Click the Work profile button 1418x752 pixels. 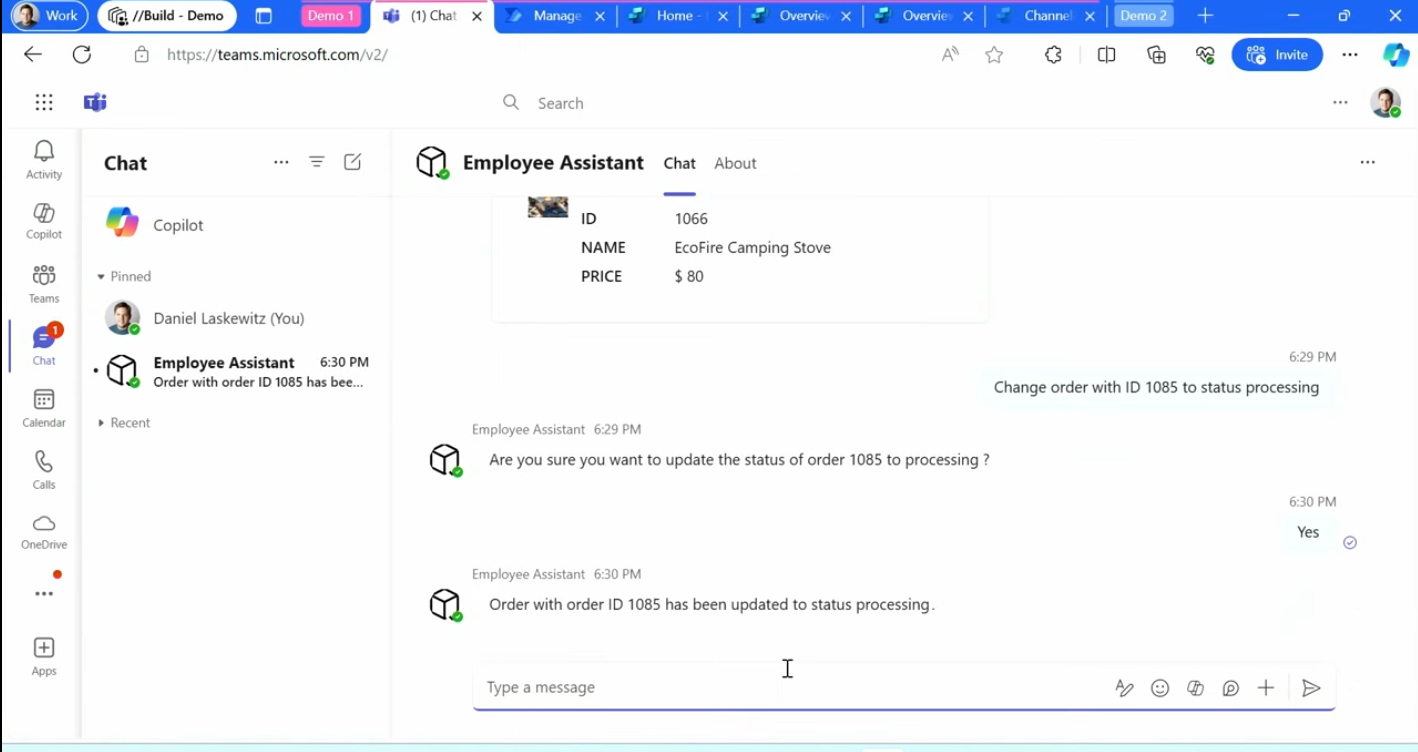click(x=47, y=16)
